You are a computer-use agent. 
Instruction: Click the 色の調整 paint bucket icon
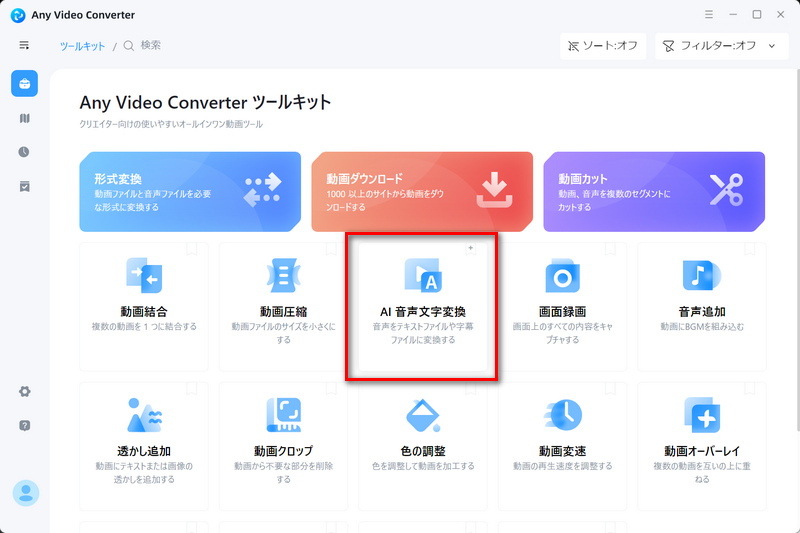423,415
